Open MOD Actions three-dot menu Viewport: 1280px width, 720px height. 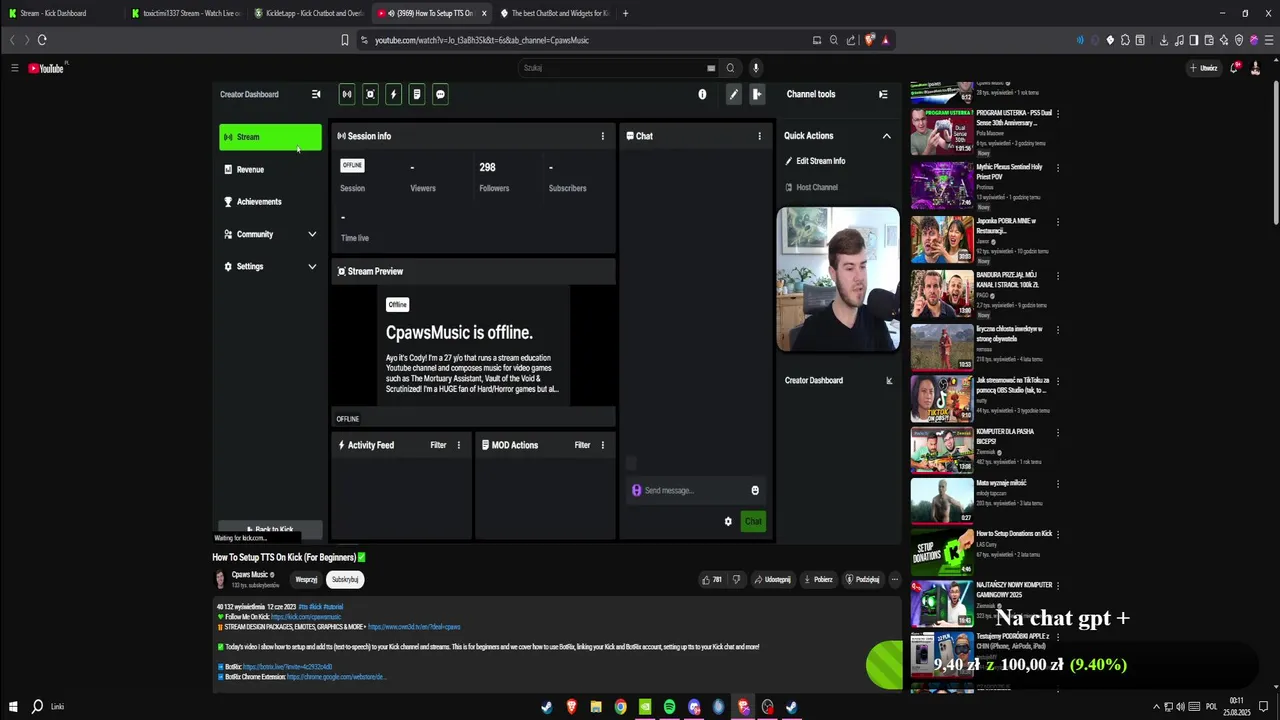(x=602, y=445)
